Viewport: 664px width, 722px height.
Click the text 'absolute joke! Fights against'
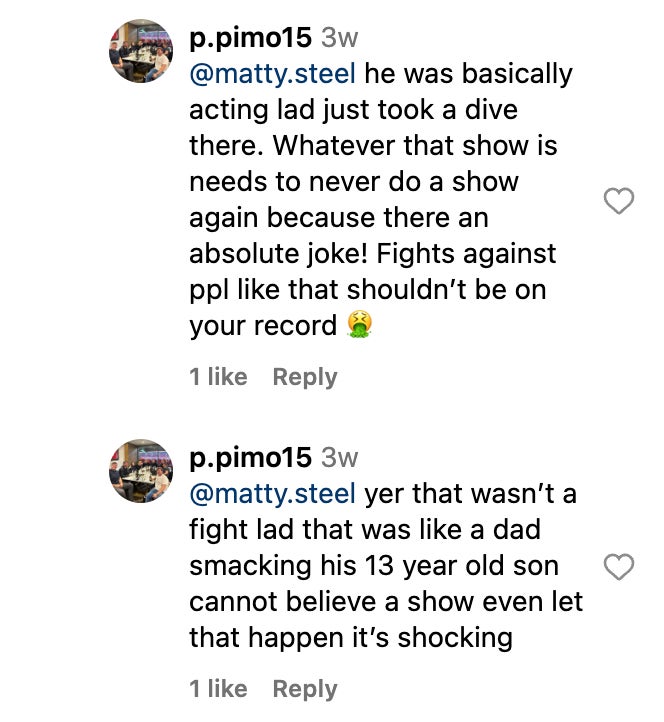(x=372, y=254)
